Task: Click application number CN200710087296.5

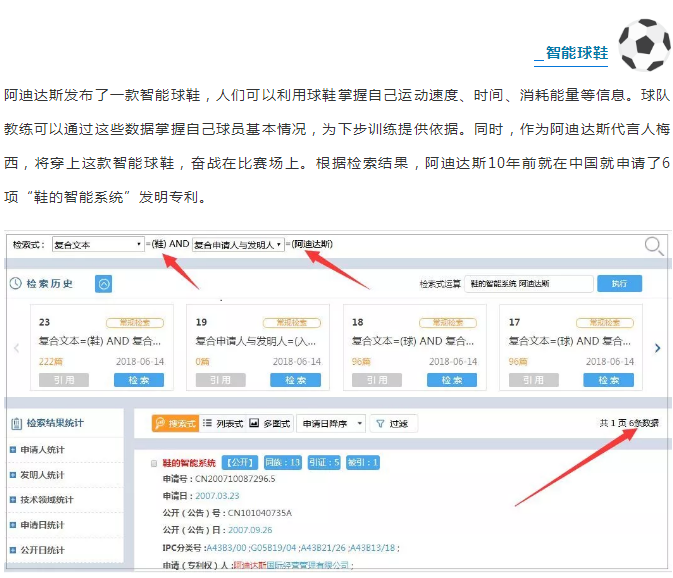Action: click(x=235, y=479)
